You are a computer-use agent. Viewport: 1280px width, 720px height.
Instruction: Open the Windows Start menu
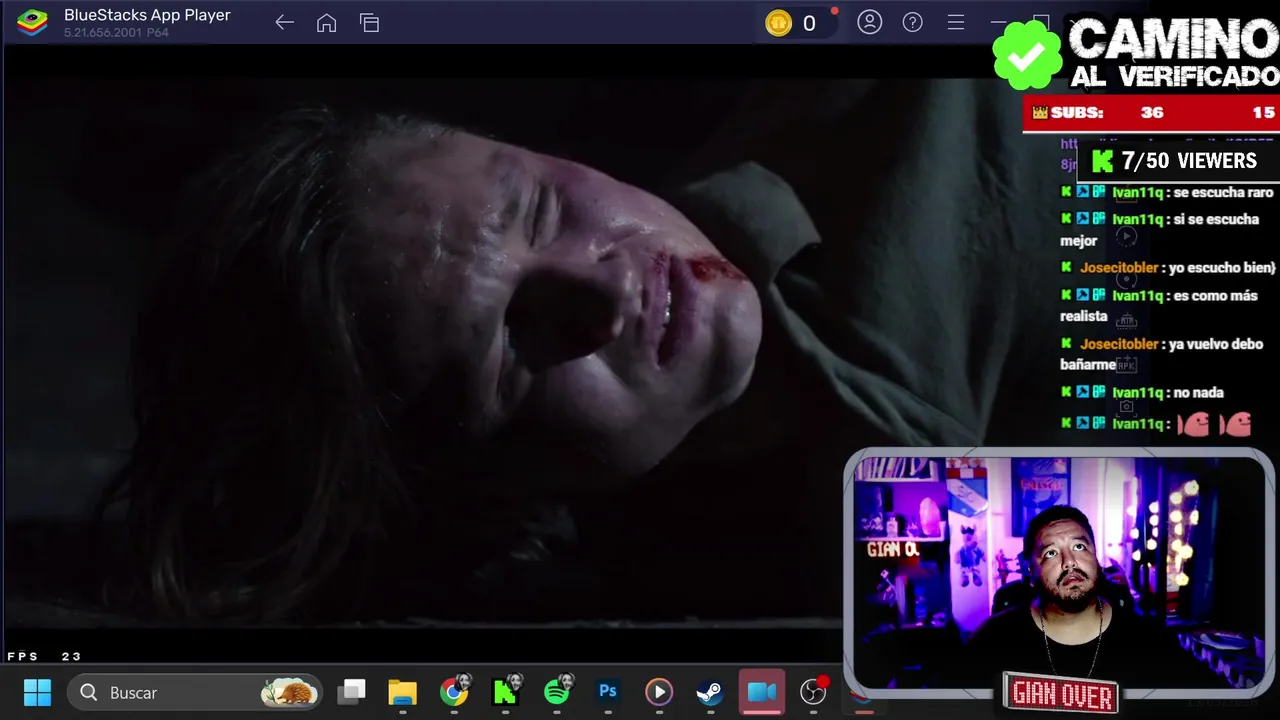tap(37, 692)
